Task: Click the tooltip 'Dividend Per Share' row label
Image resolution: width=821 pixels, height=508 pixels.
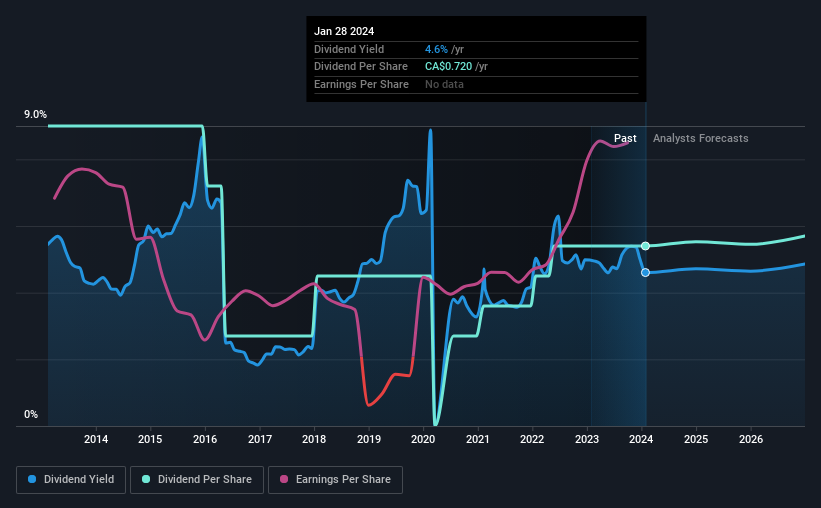Action: coord(361,67)
